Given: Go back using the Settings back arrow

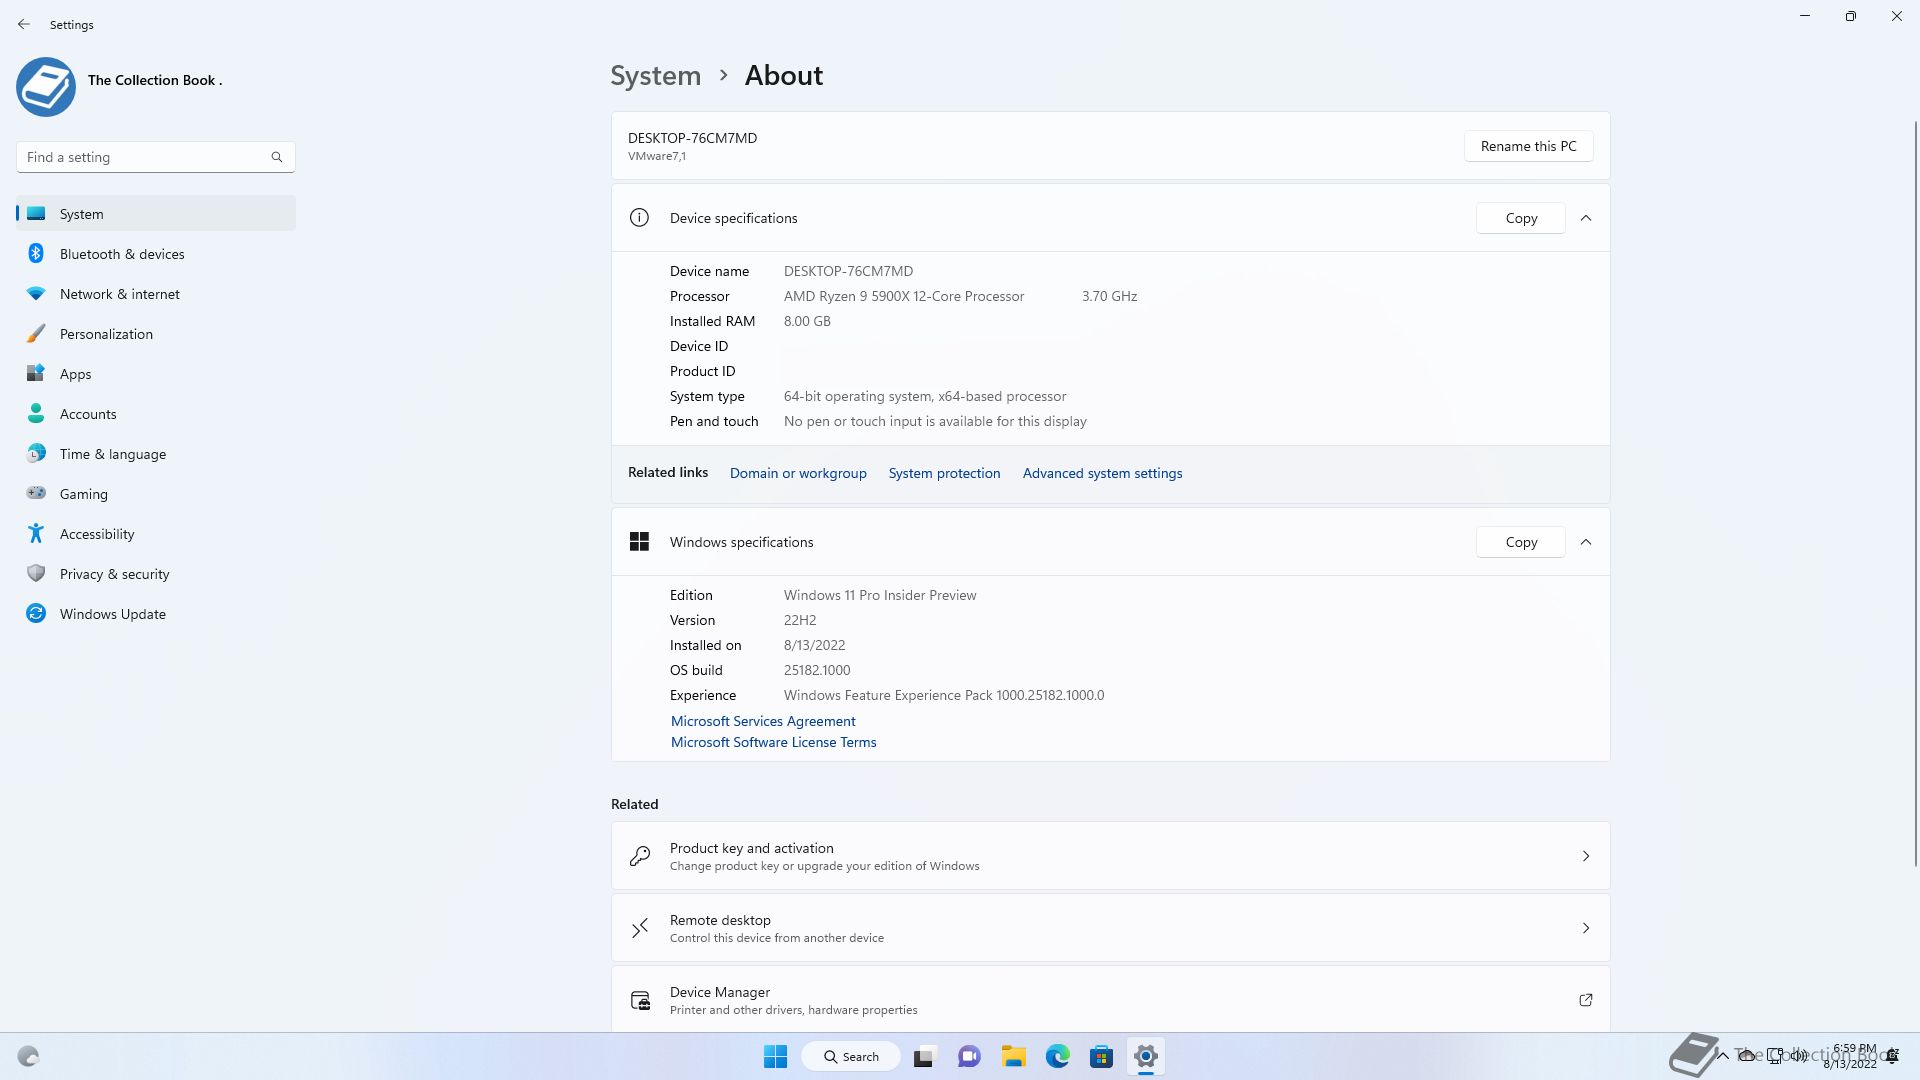Looking at the screenshot, I should click(24, 24).
